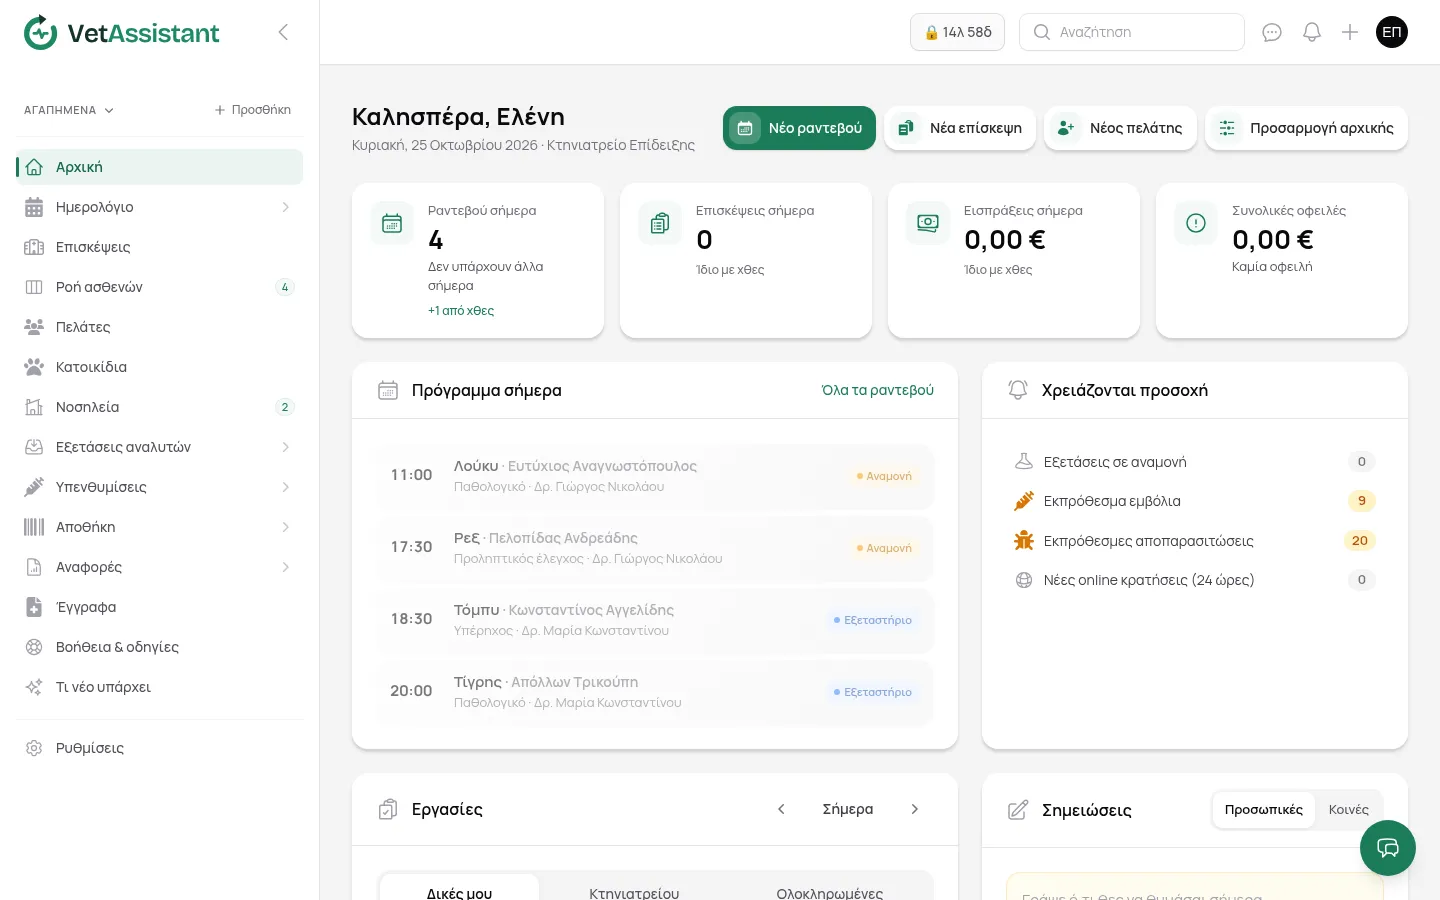Expand Εξετάσεις αναλυτών submenu
Image resolution: width=1440 pixels, height=900 pixels.
285,447
